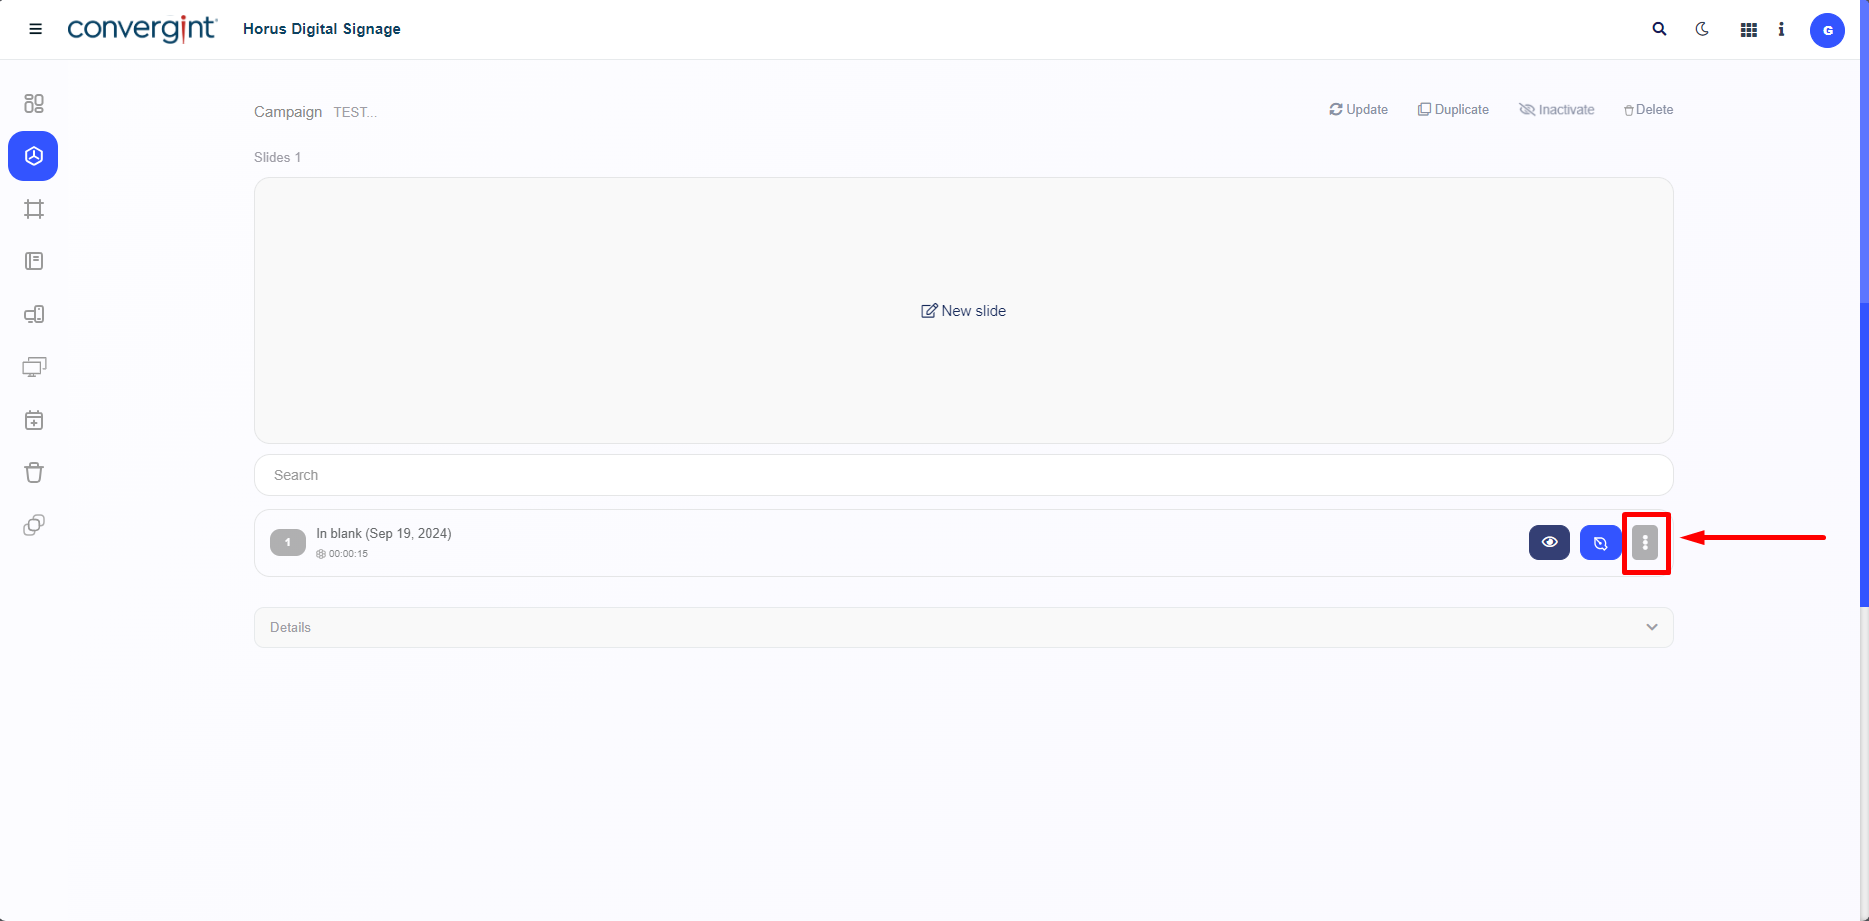Open the trash bin sidebar icon
This screenshot has width=1869, height=921.
(x=34, y=473)
